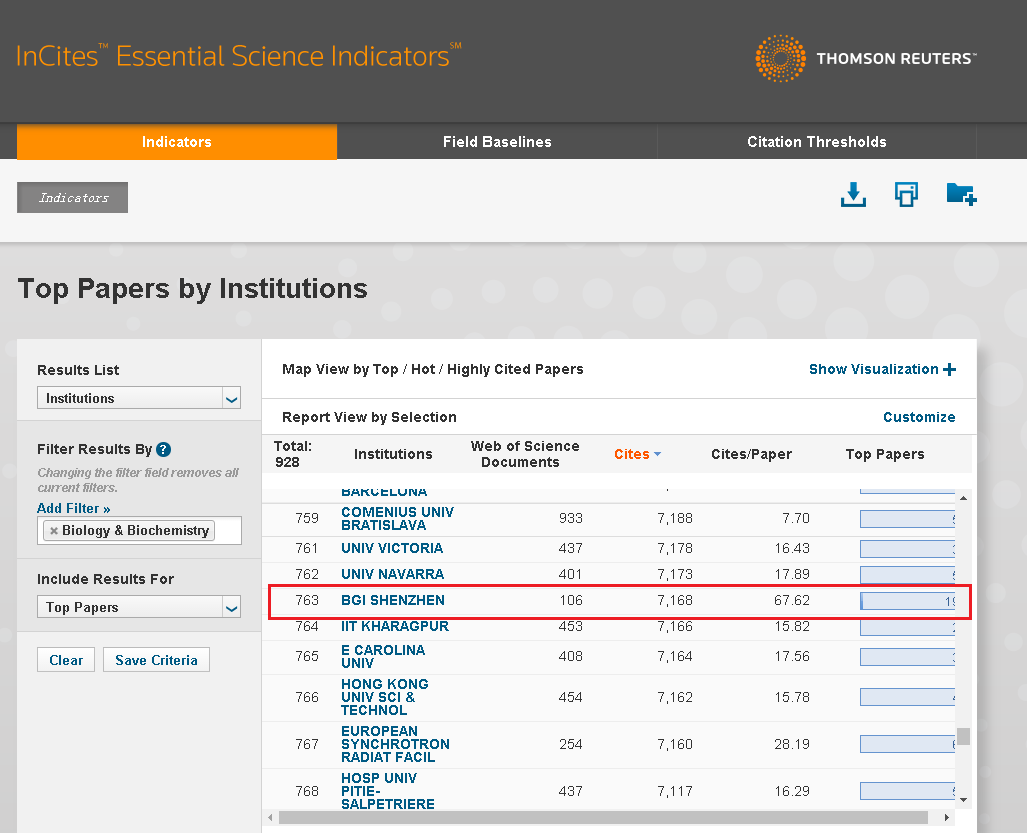
Task: Click the Save Criteria button
Action: pos(157,660)
